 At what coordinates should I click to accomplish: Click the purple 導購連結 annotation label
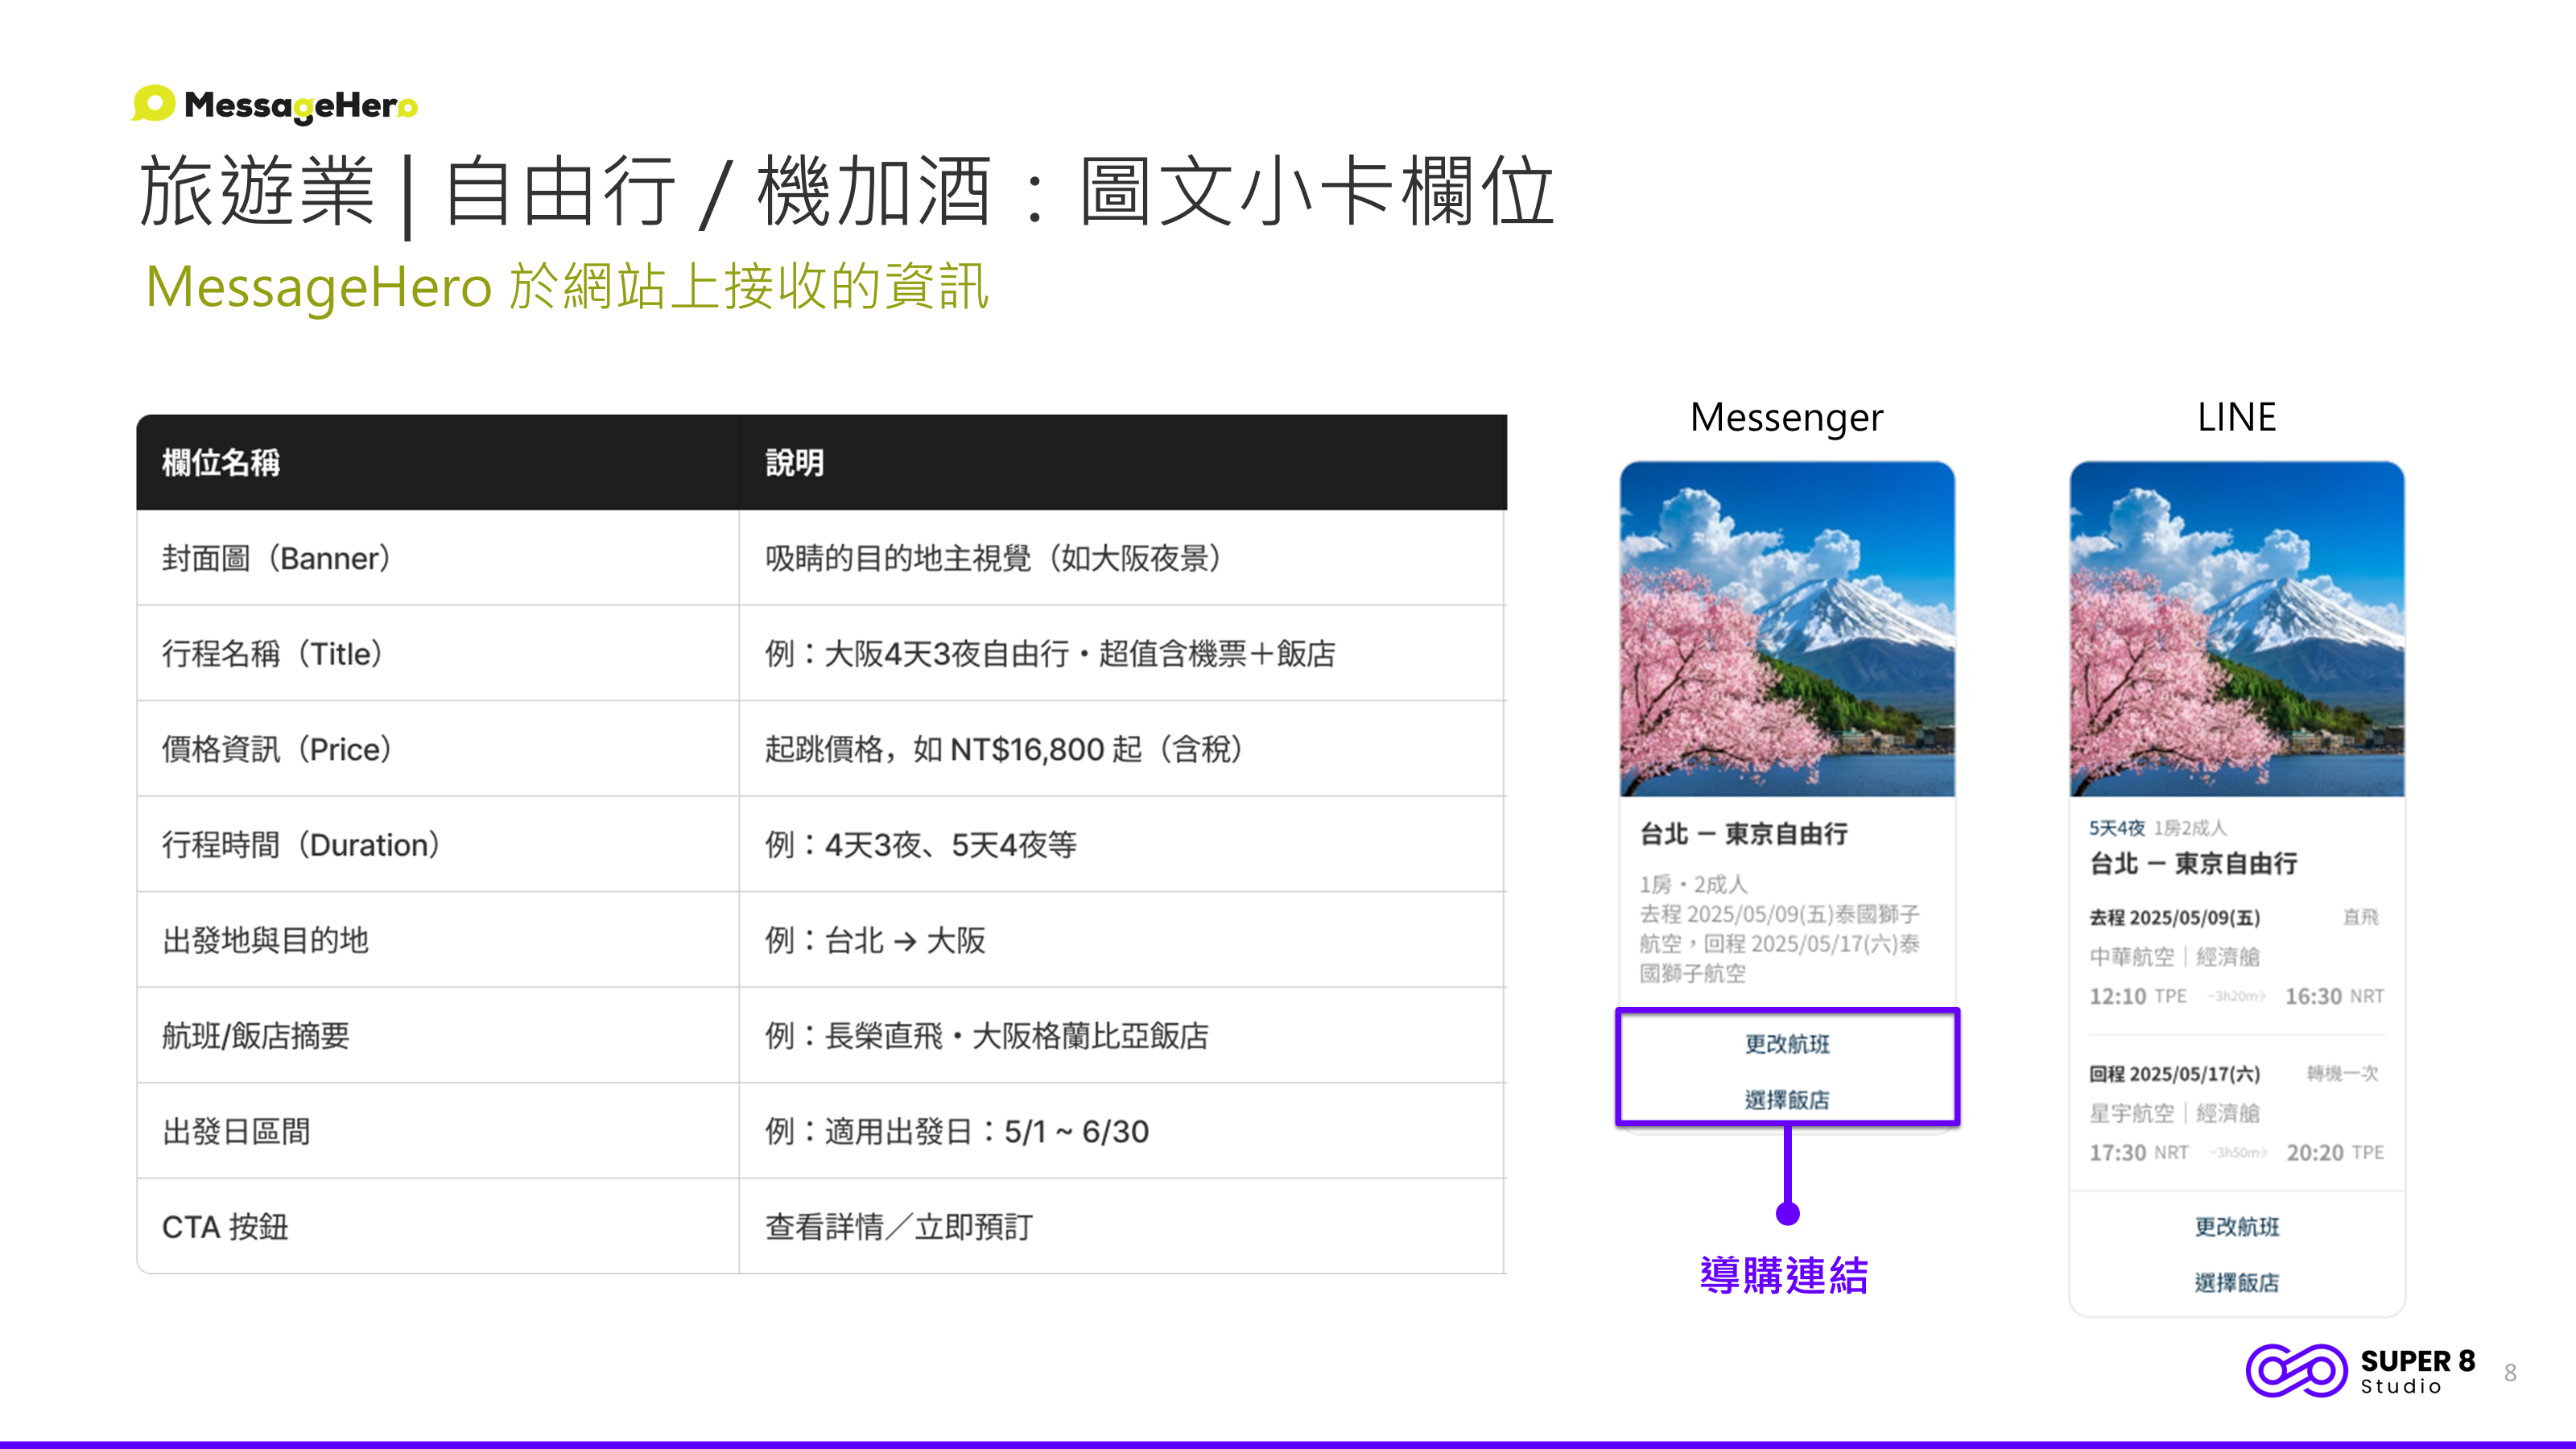(x=1785, y=1275)
